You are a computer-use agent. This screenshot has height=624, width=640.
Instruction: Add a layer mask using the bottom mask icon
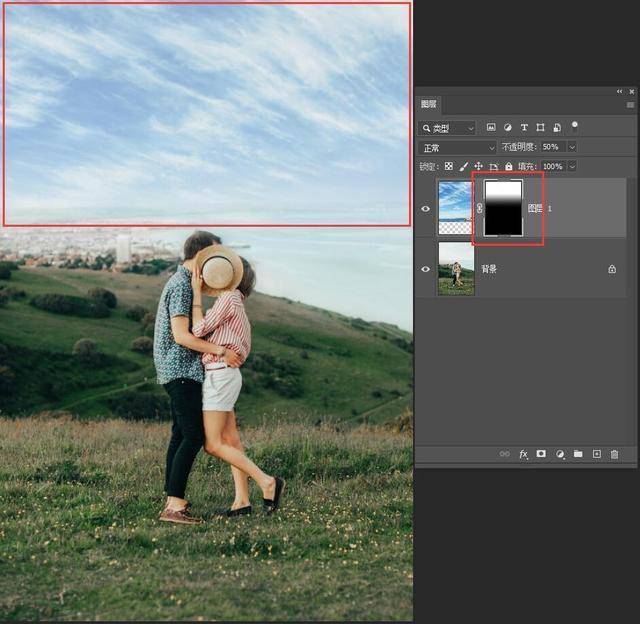[541, 454]
